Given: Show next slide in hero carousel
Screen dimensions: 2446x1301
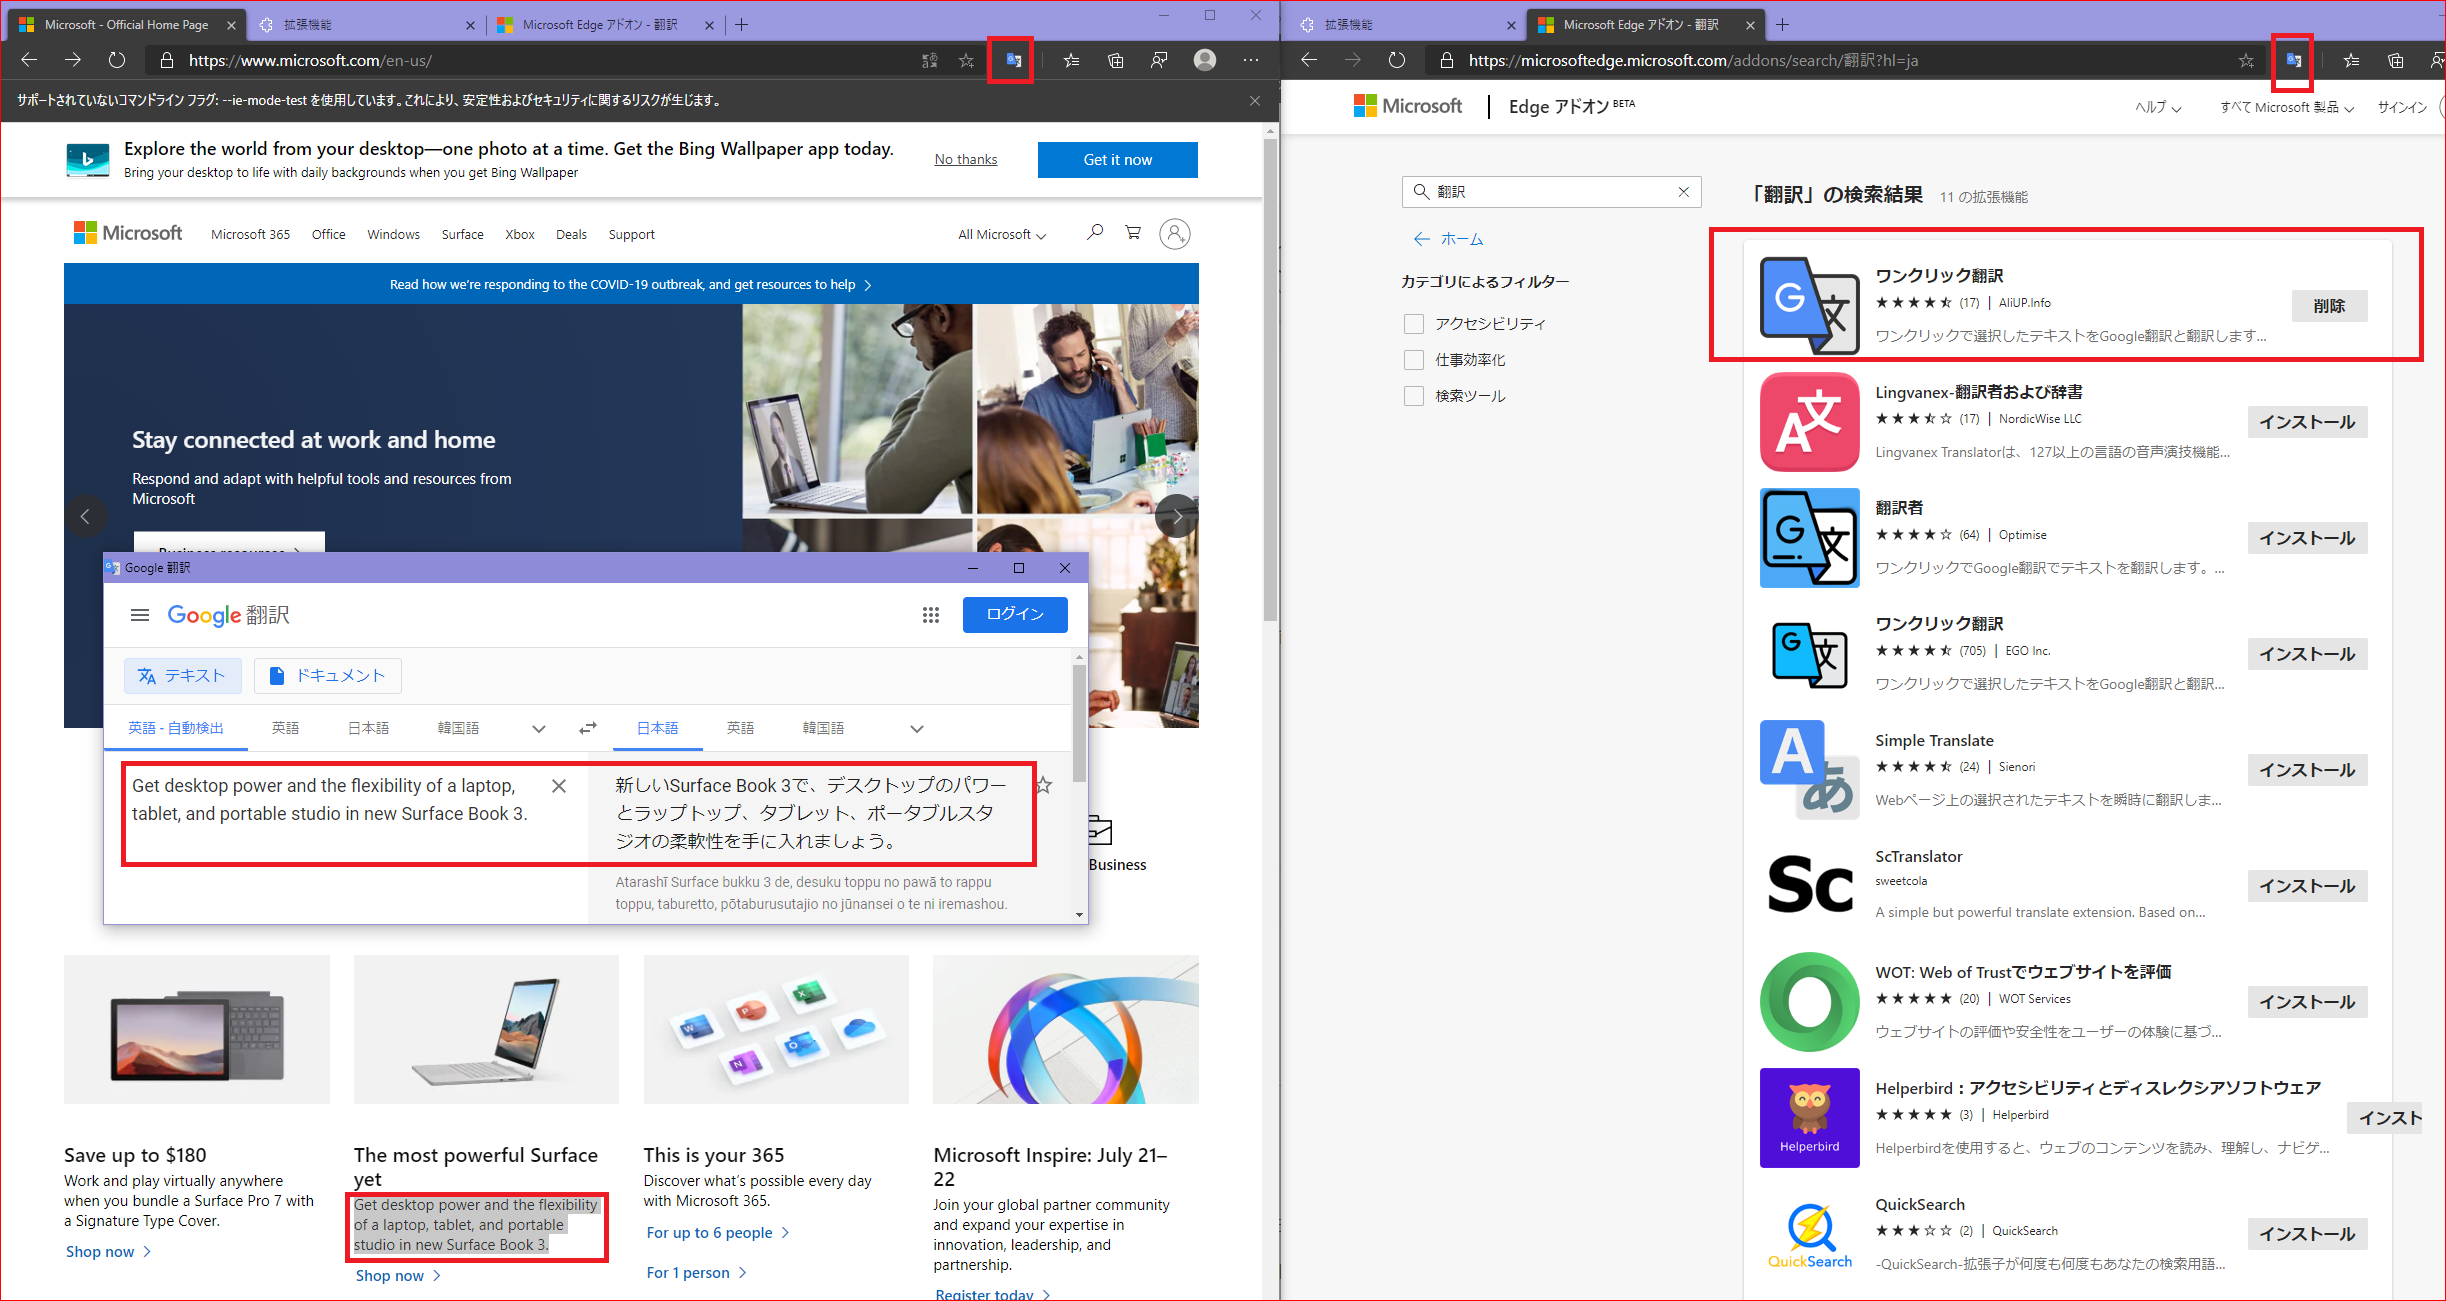Looking at the screenshot, I should point(1177,516).
